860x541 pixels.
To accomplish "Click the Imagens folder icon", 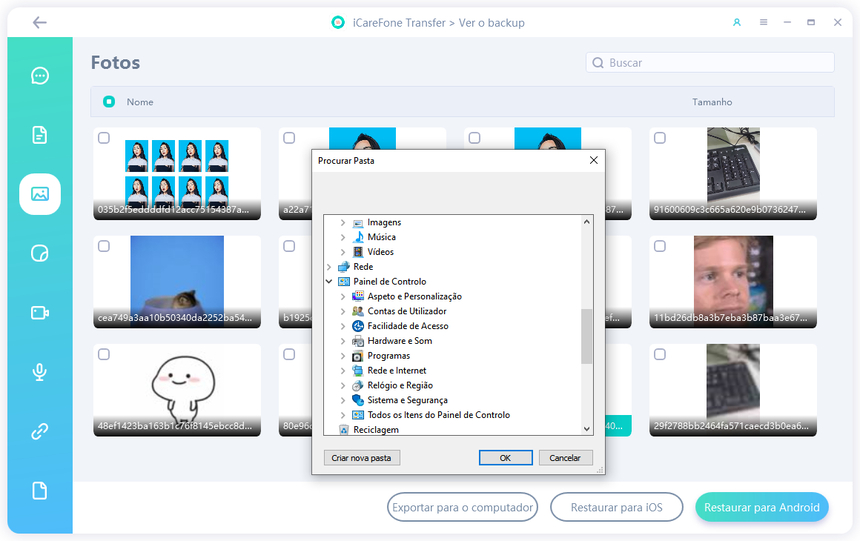I will (358, 223).
